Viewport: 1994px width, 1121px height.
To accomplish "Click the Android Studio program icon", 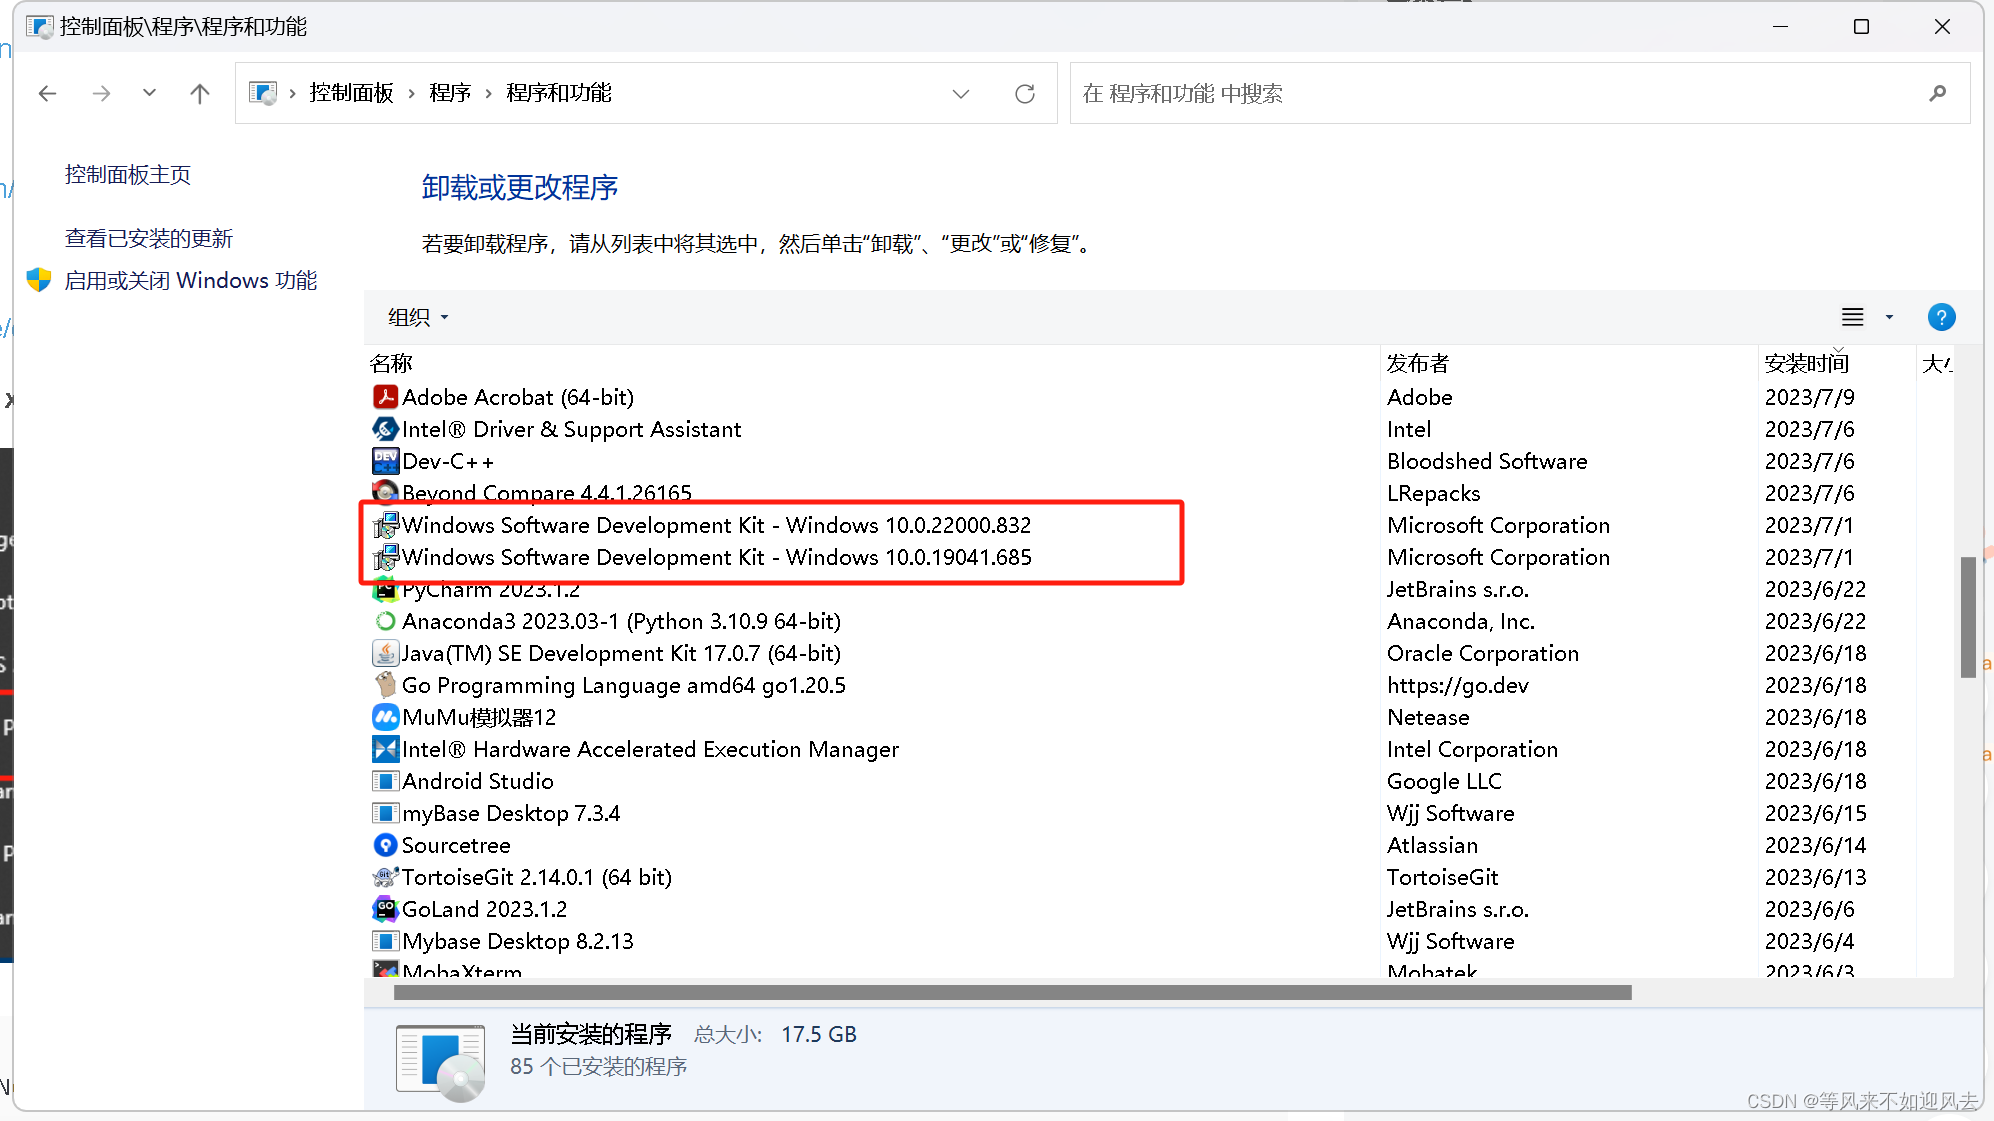I will click(385, 781).
